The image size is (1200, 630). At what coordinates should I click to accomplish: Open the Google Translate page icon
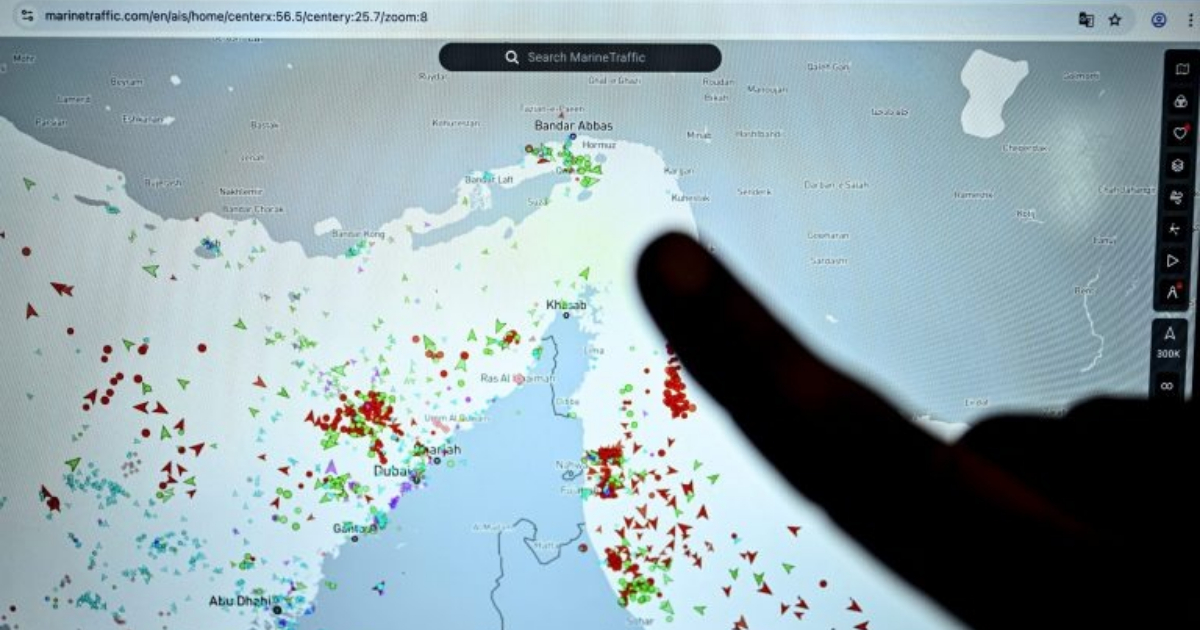point(1086,19)
